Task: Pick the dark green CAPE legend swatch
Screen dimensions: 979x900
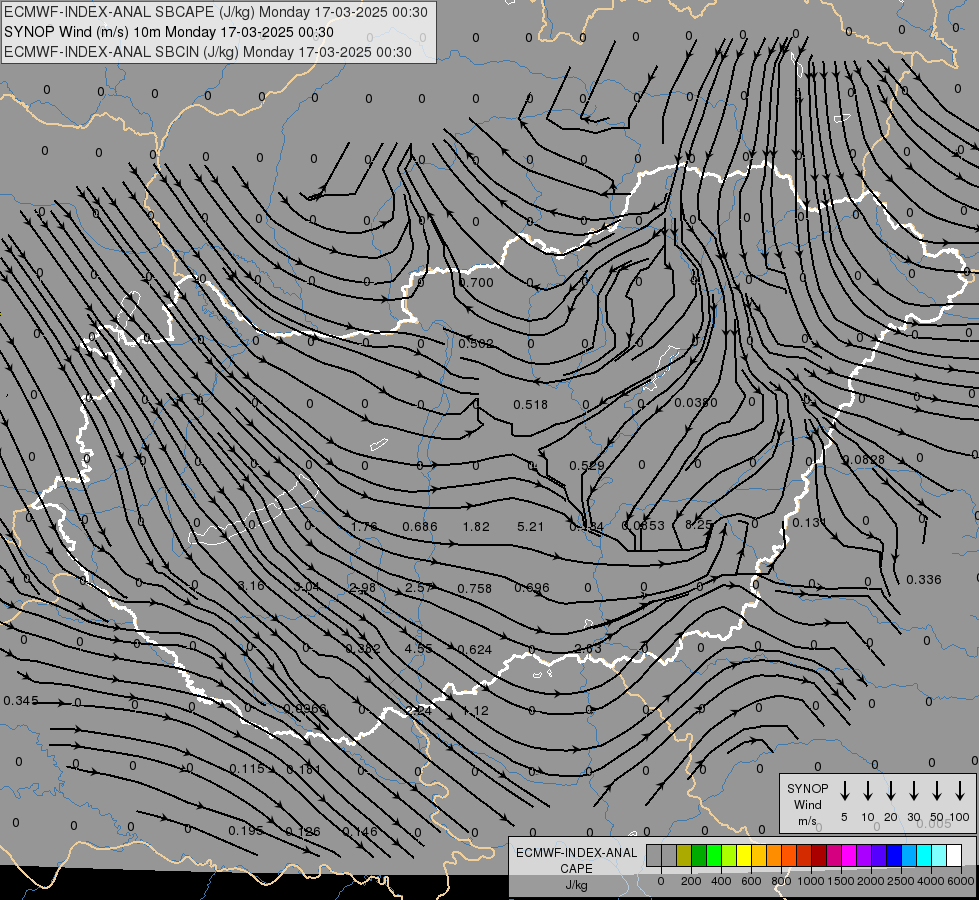Action: pyautogui.click(x=699, y=856)
